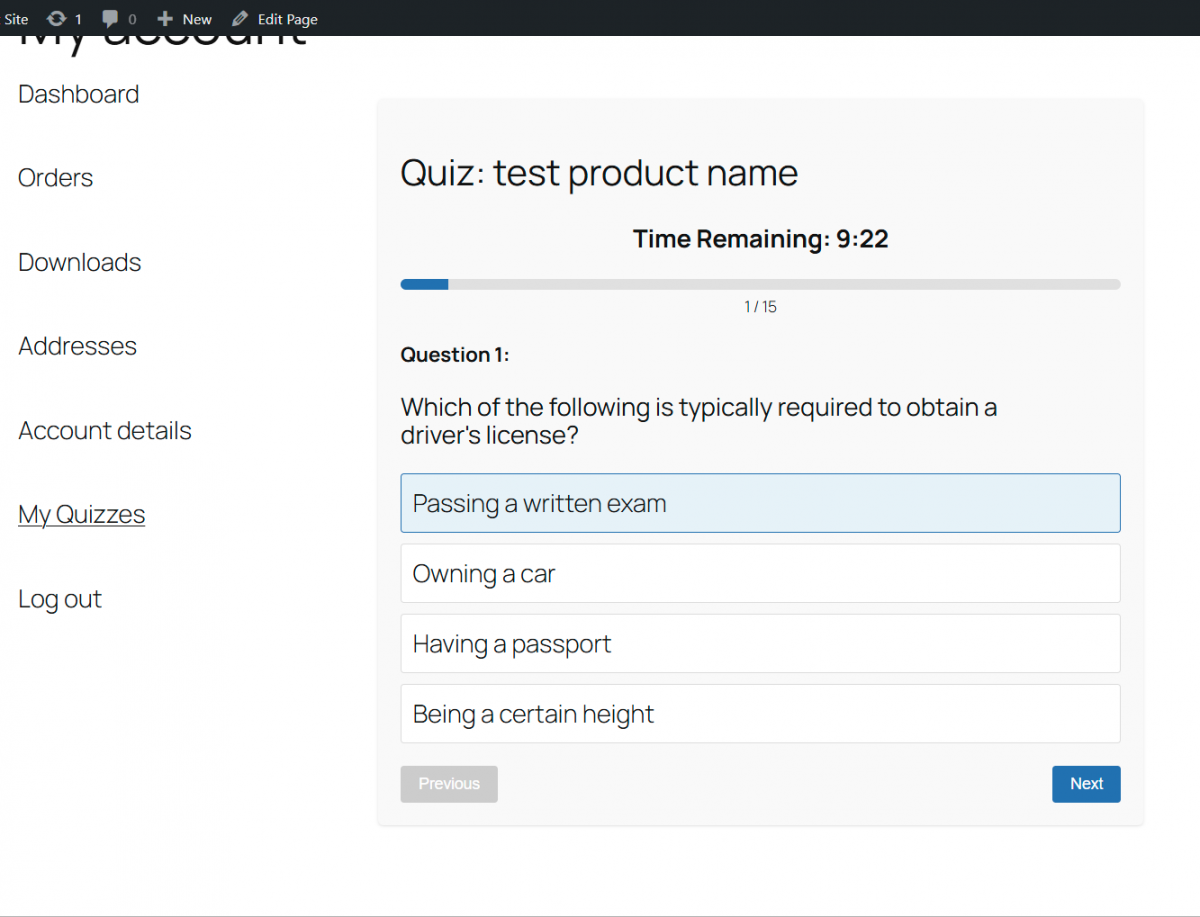The image size is (1200, 917).
Task: Pick the 'Having a passport' option
Action: pyautogui.click(x=760, y=643)
